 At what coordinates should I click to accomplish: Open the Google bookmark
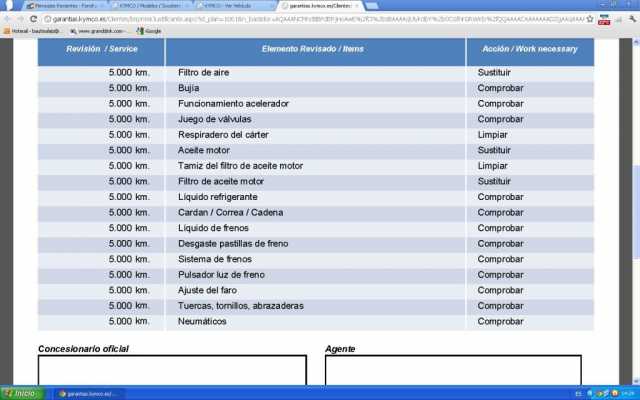pos(150,31)
